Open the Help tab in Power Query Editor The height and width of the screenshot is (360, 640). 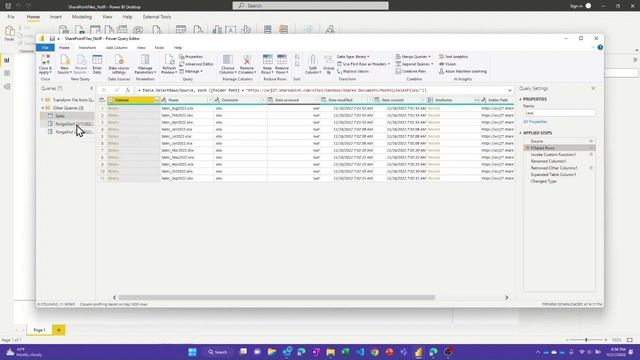pyautogui.click(x=178, y=48)
